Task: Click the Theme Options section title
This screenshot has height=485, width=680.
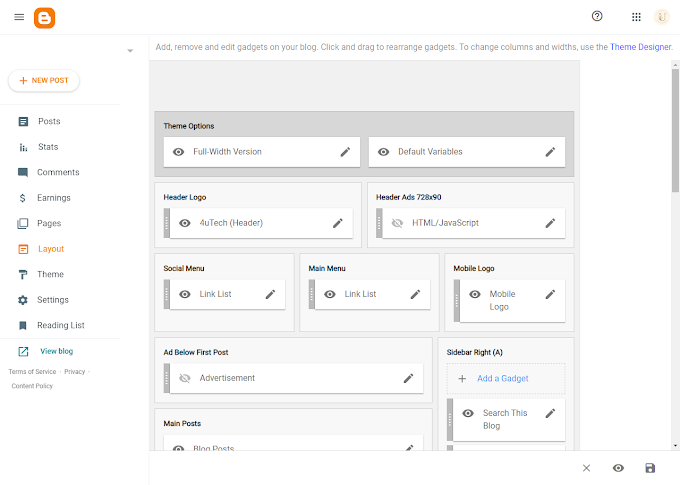Action: tap(189, 126)
